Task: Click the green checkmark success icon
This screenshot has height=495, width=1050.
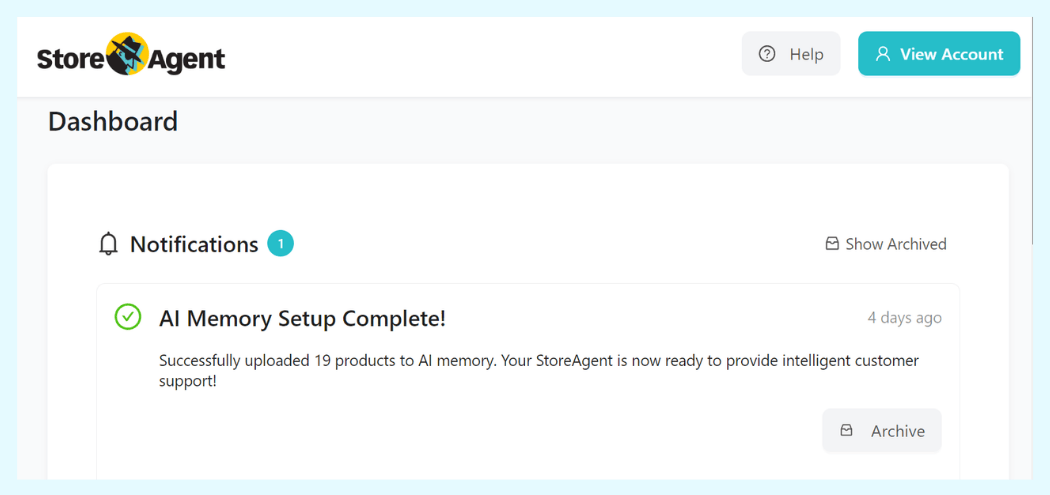Action: click(128, 317)
